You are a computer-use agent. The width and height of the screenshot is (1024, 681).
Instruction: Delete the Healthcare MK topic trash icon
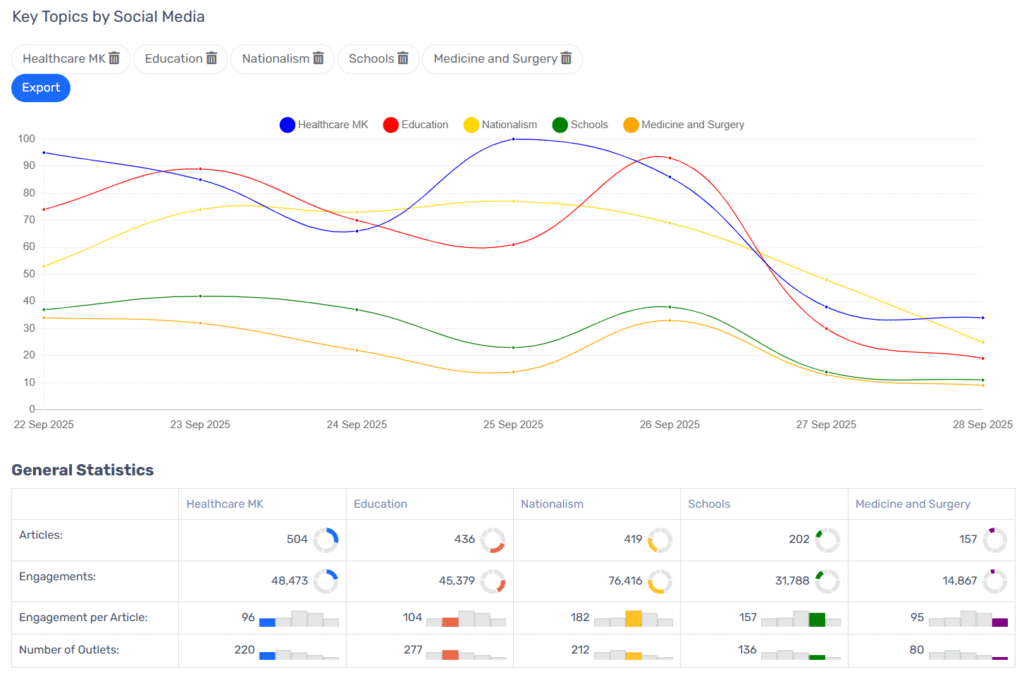(x=114, y=59)
